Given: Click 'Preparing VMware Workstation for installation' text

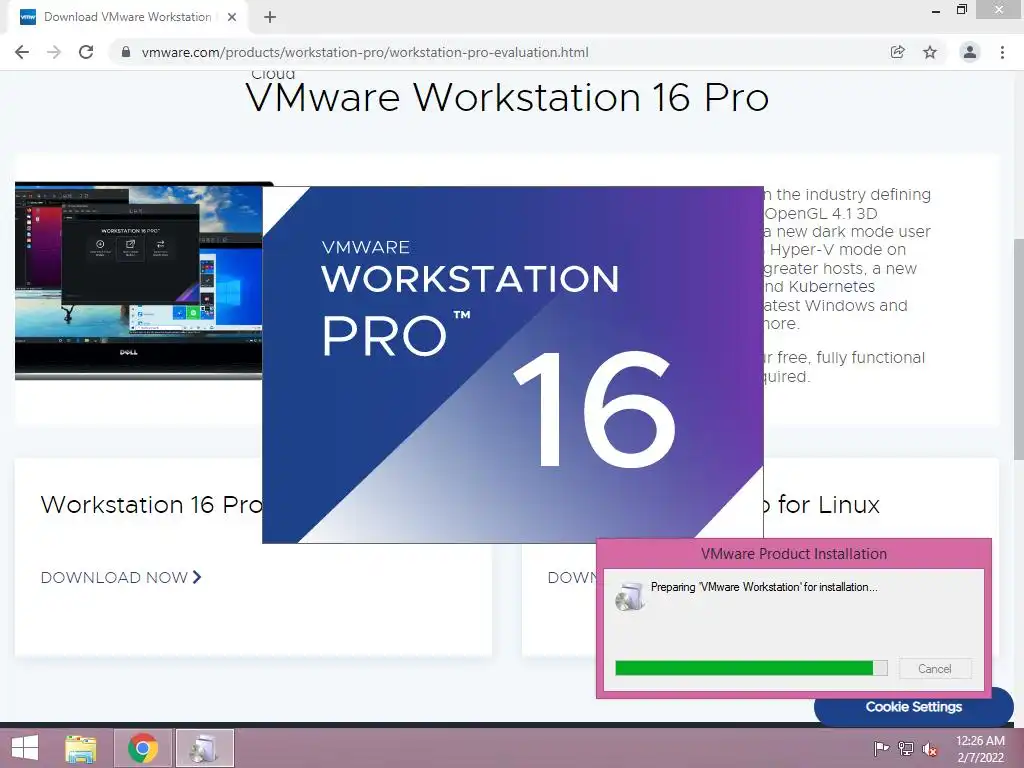Looking at the screenshot, I should click(764, 586).
